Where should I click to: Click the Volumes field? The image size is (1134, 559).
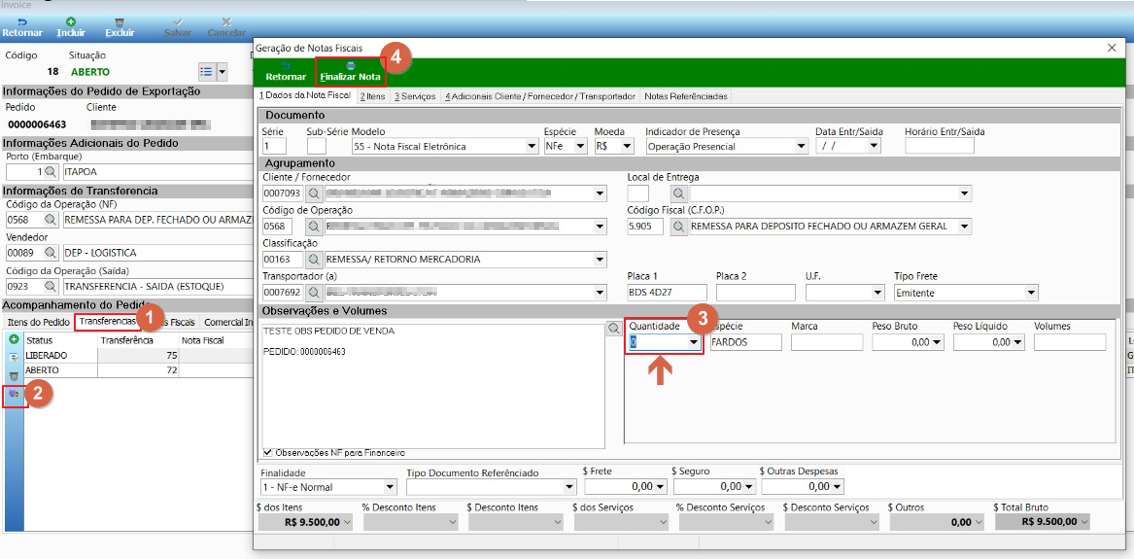[1070, 342]
